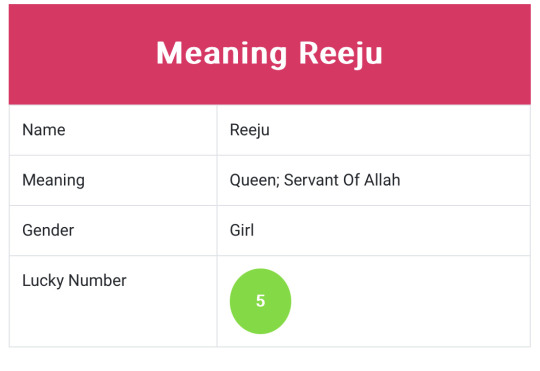Select the "Girl" gender value
This screenshot has width=540, height=371.
click(242, 230)
